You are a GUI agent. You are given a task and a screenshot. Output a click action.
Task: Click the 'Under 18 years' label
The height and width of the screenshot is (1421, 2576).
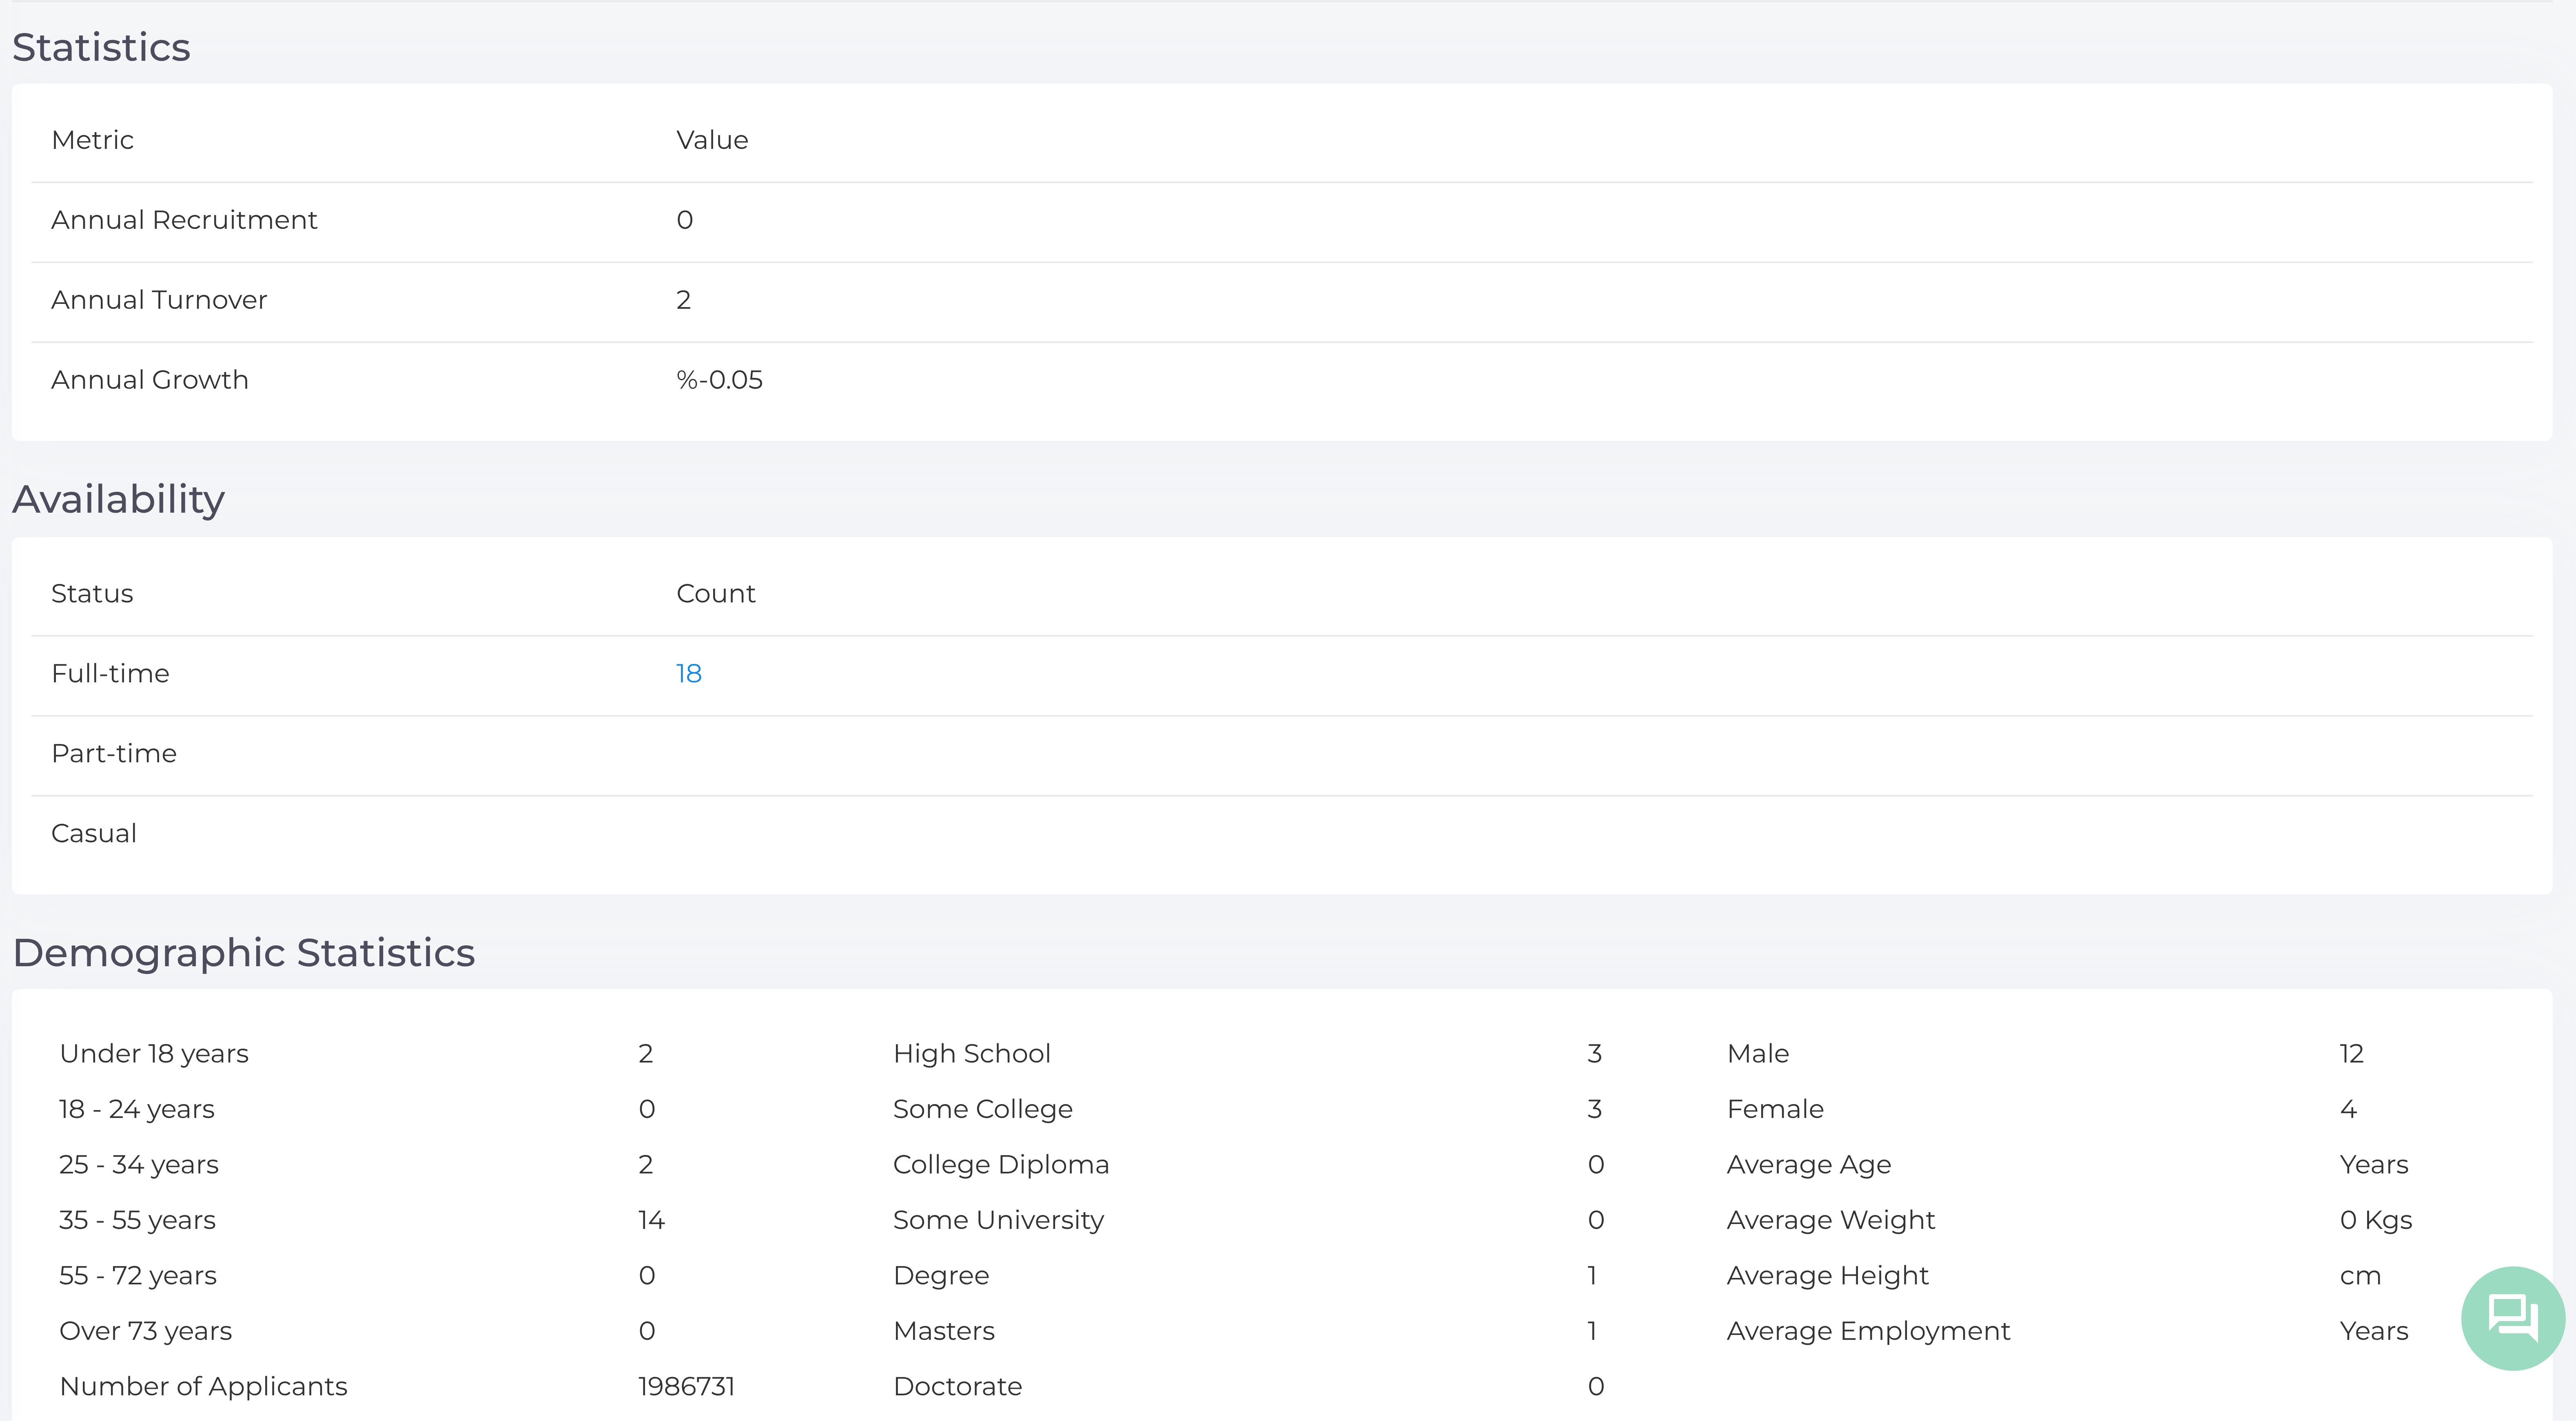click(154, 1054)
